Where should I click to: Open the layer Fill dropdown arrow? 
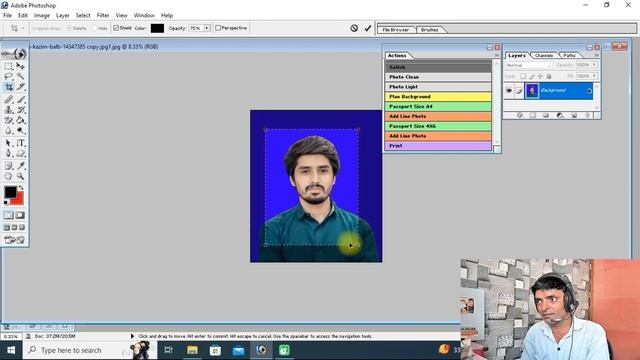point(594,76)
